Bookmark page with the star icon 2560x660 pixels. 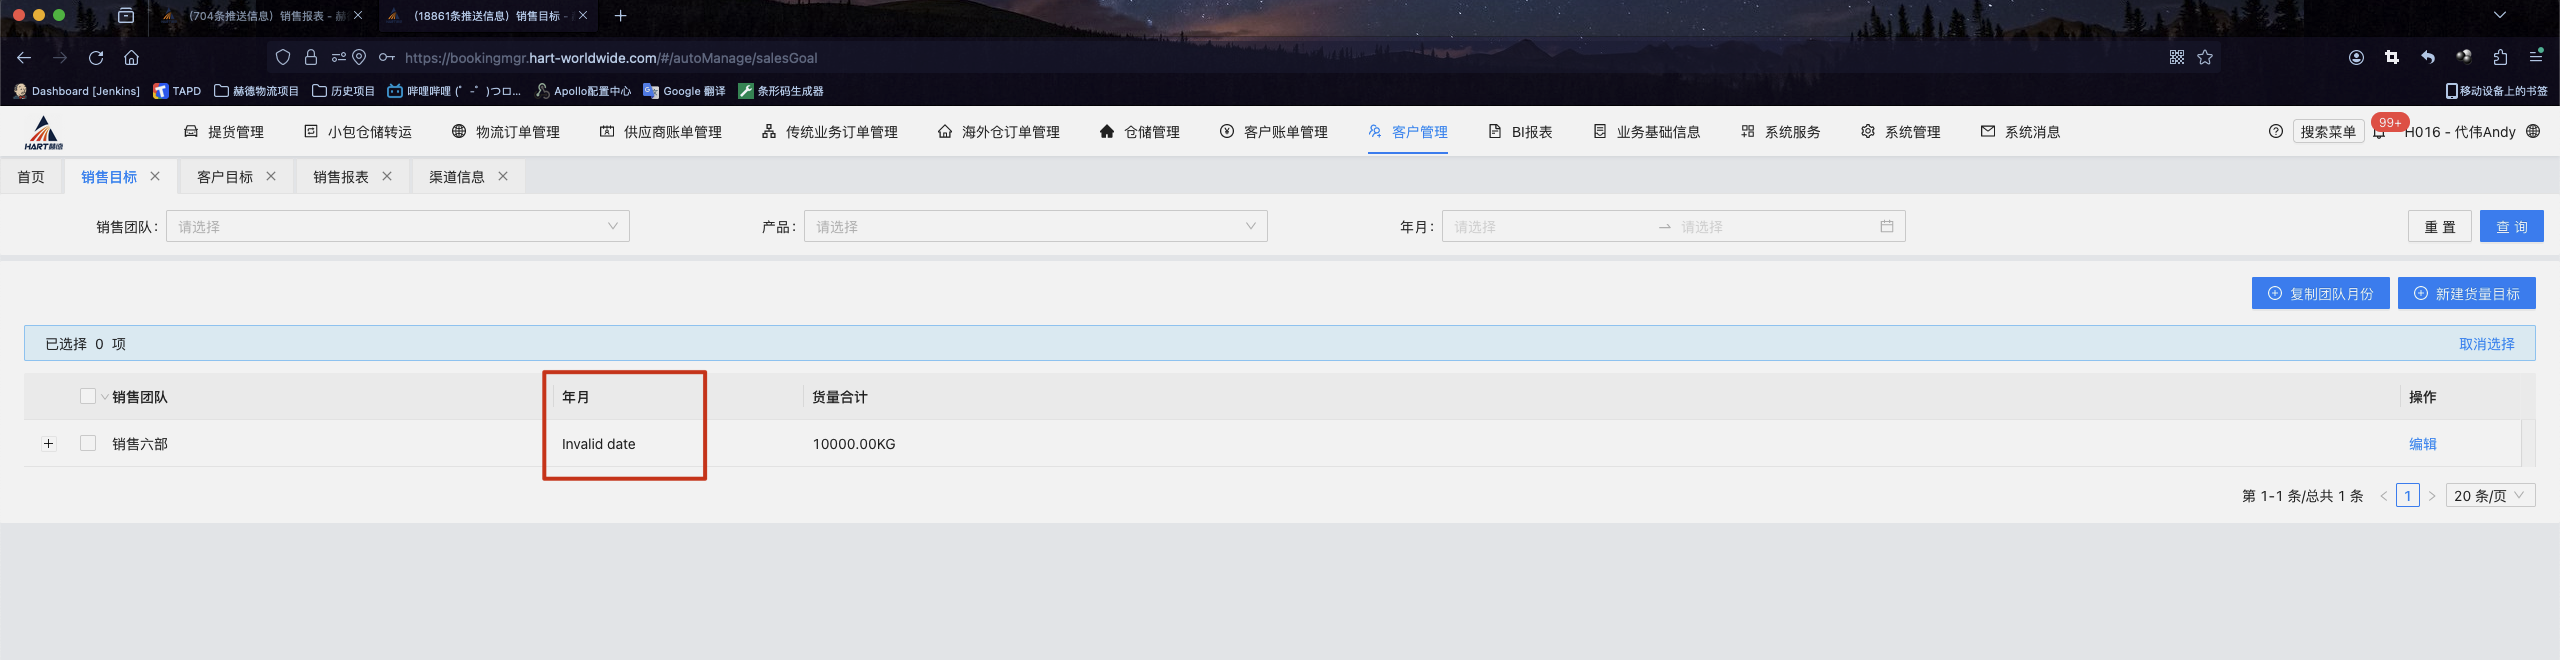[x=2205, y=58]
